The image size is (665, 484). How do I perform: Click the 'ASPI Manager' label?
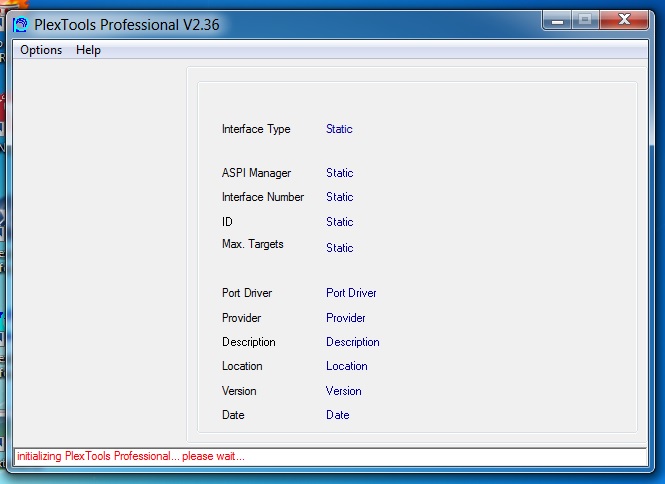pos(256,173)
